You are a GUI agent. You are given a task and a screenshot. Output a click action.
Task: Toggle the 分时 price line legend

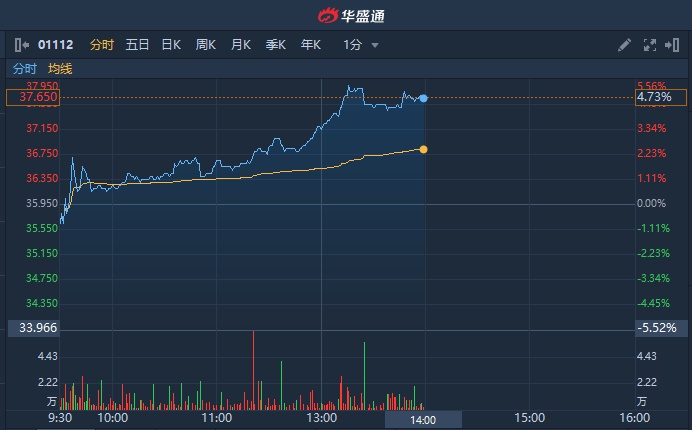[24, 69]
